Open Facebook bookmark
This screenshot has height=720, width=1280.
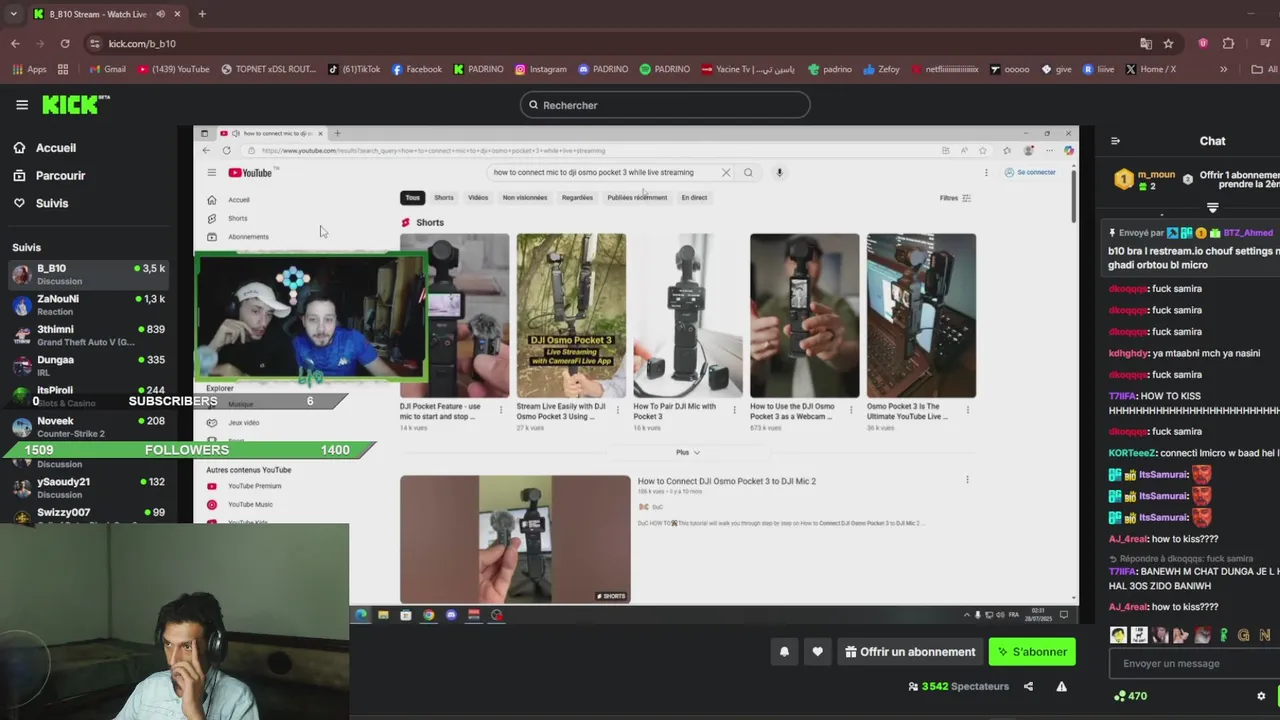tap(416, 69)
